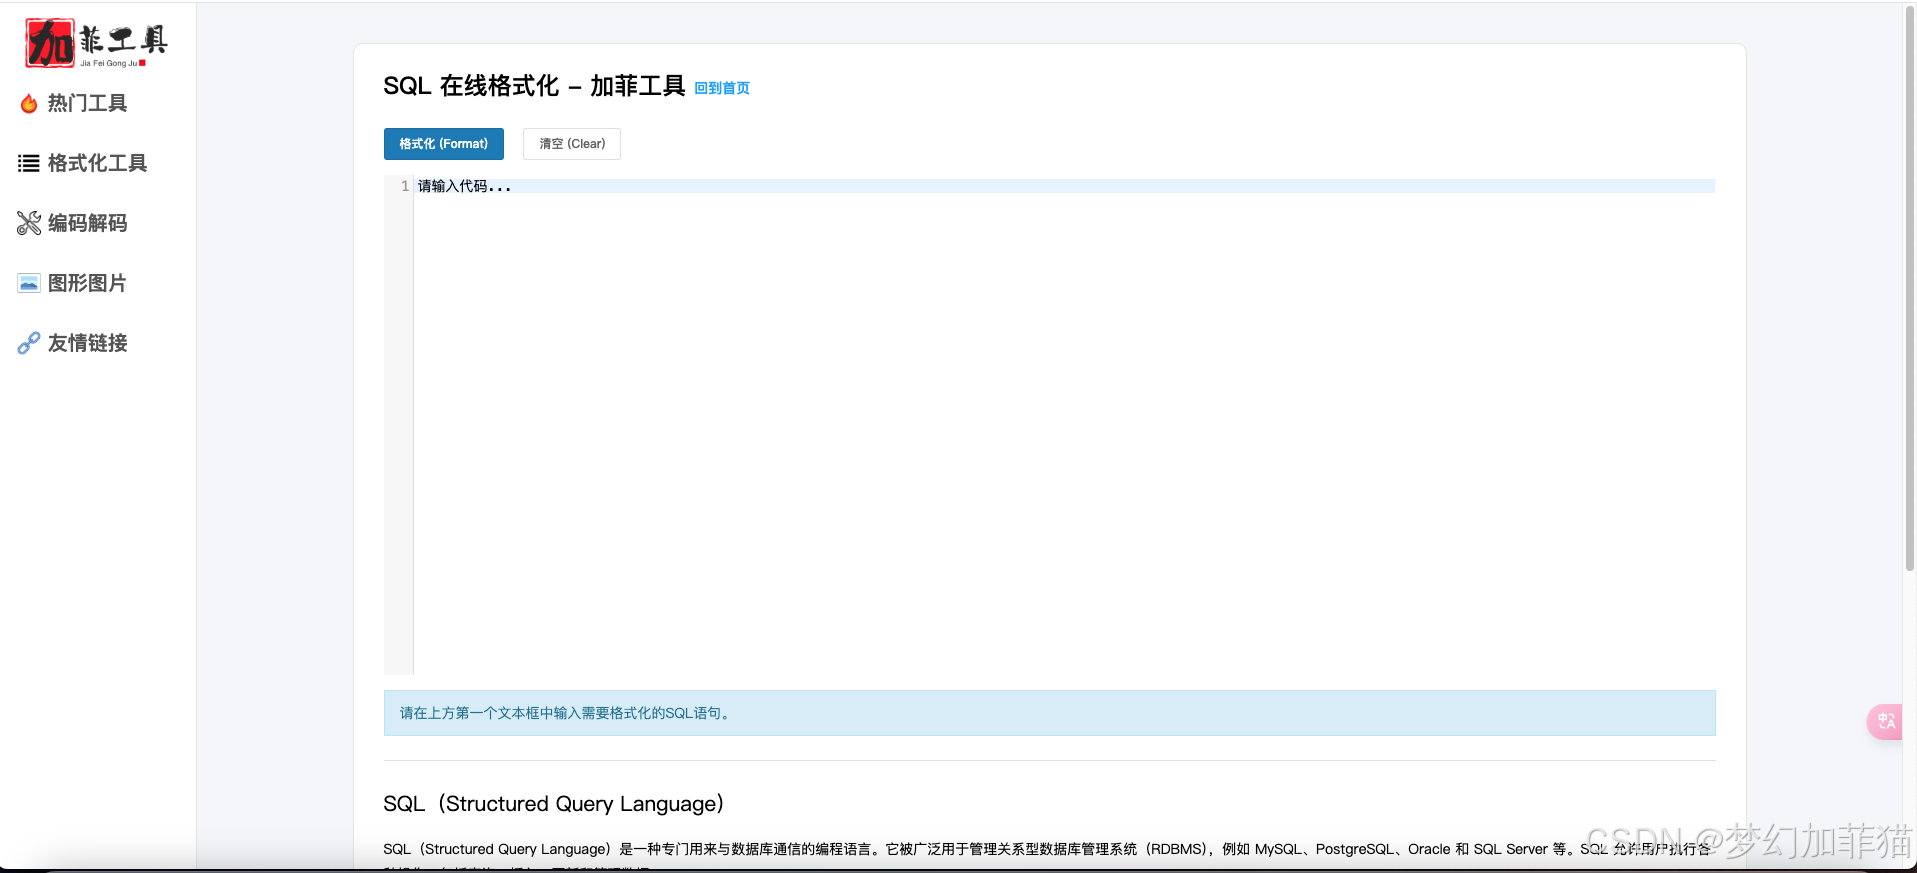
Task: Click the picture icon beside 图形图片
Action: point(29,283)
